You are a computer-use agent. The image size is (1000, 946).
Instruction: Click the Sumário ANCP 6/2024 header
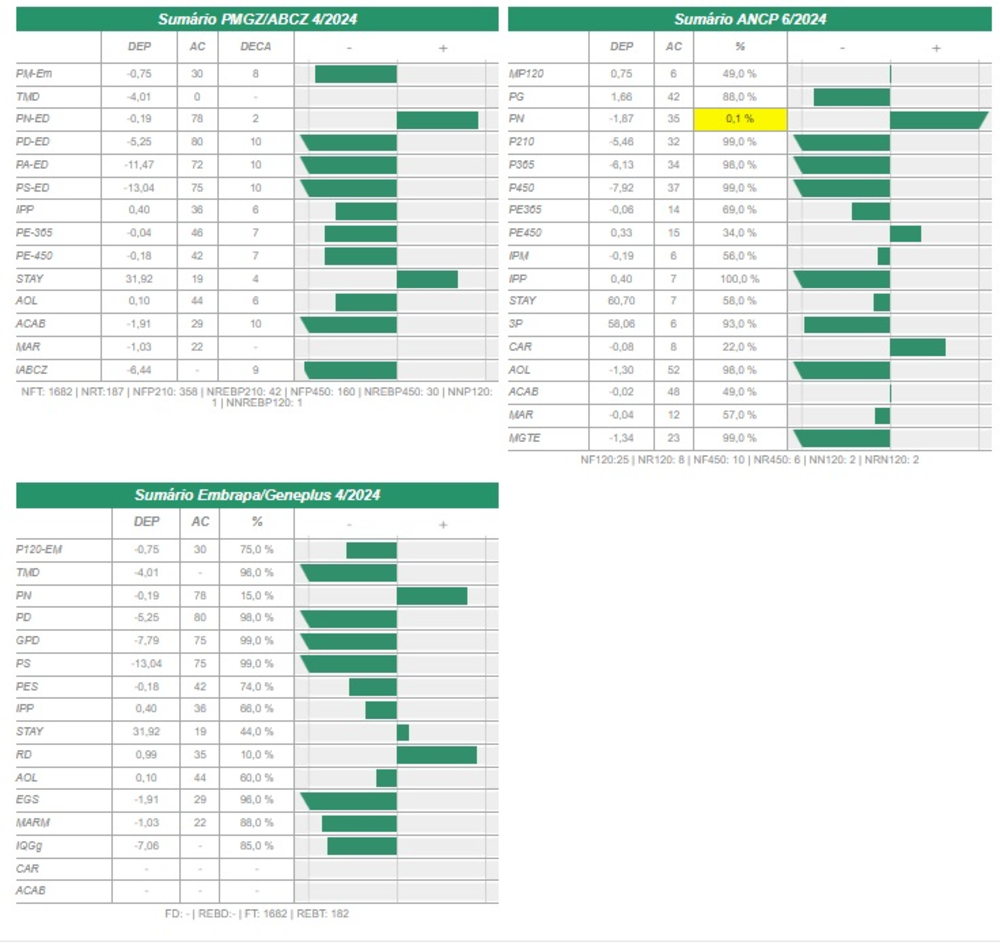point(749,19)
